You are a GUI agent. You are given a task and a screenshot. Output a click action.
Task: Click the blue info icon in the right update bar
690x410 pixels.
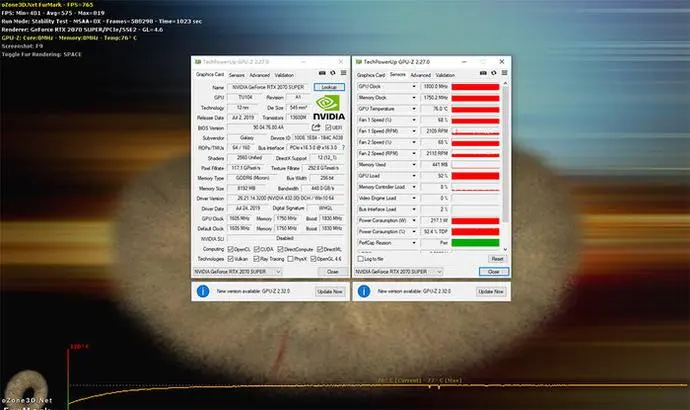pos(364,291)
